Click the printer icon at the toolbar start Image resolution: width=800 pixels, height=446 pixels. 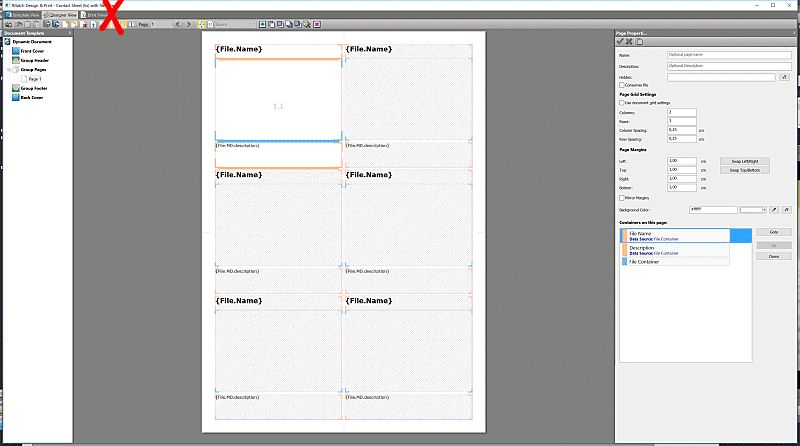point(8,24)
